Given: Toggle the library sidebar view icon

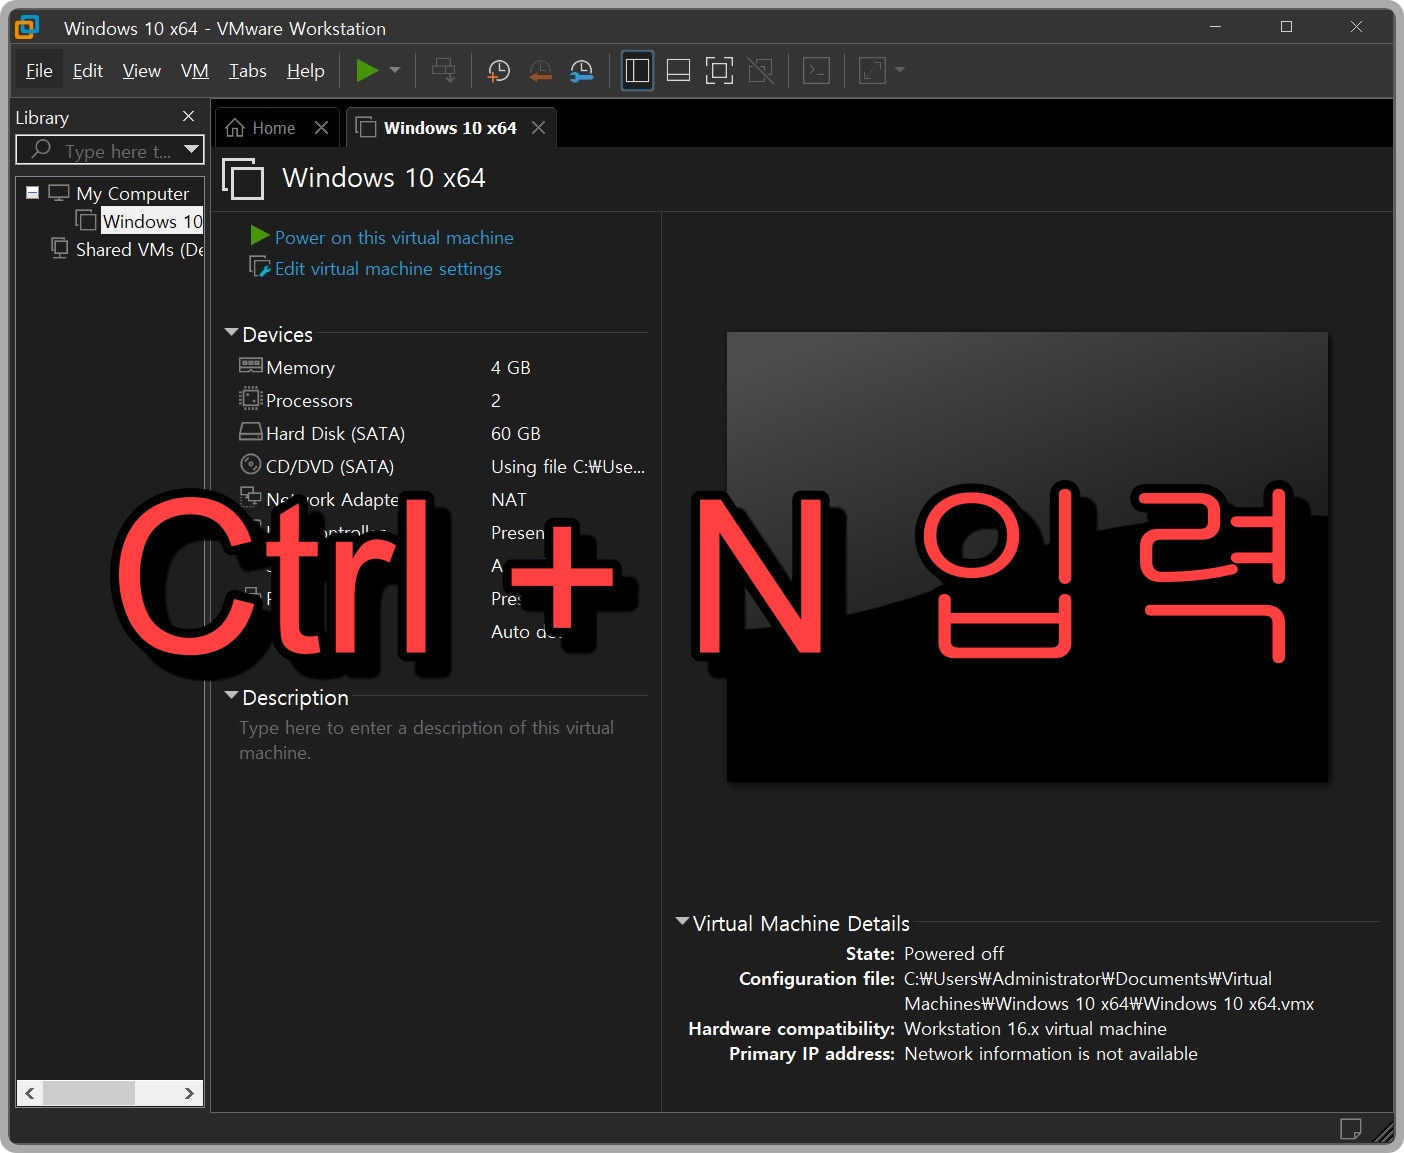Looking at the screenshot, I should coord(637,70).
